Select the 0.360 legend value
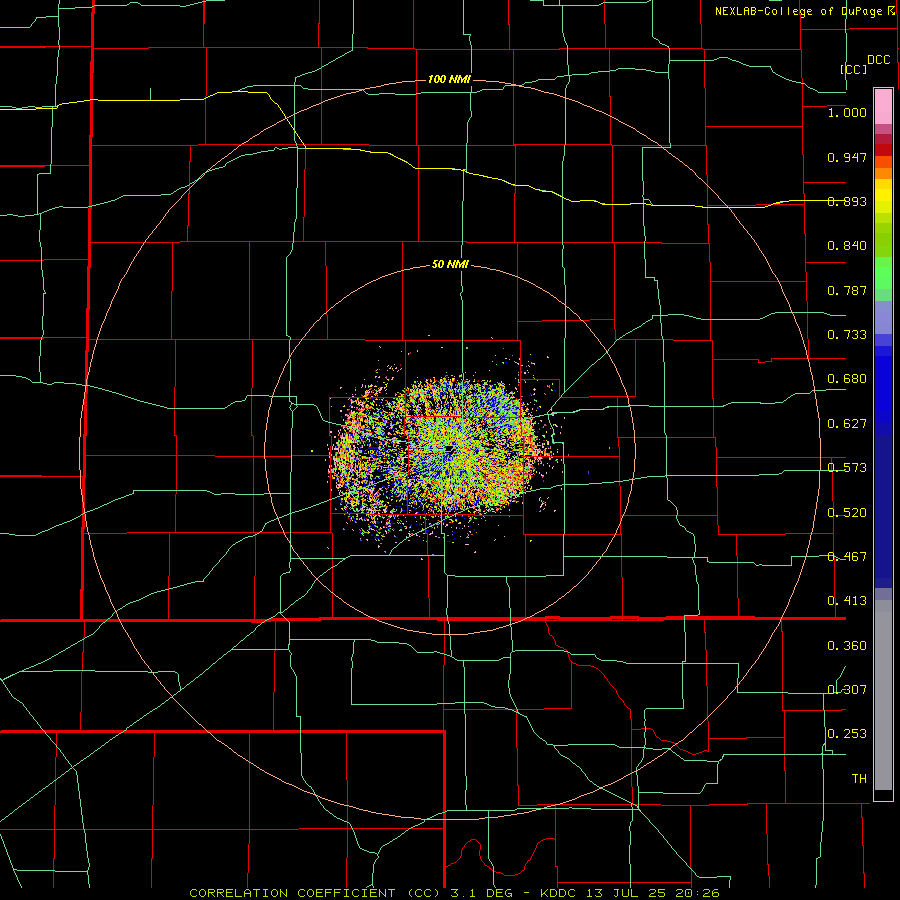Screen dimensions: 900x900 click(847, 646)
